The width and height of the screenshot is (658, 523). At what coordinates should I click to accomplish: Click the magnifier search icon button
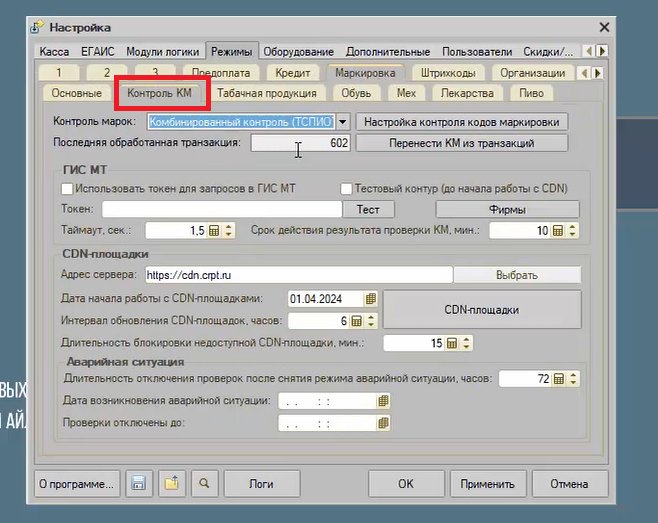click(x=204, y=484)
